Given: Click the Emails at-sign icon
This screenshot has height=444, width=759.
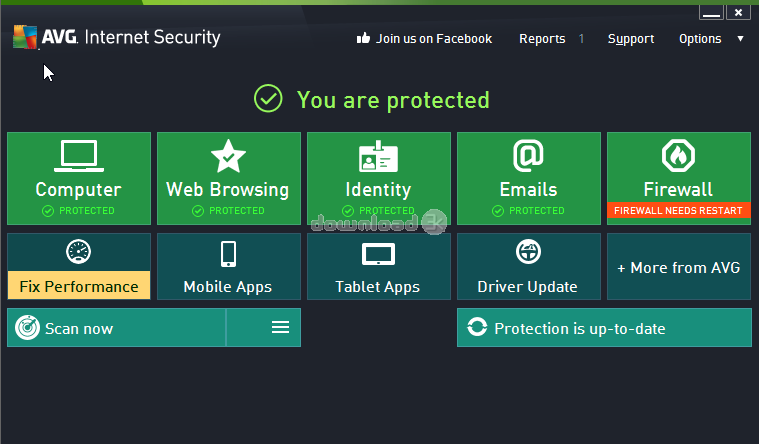Looking at the screenshot, I should 528,155.
